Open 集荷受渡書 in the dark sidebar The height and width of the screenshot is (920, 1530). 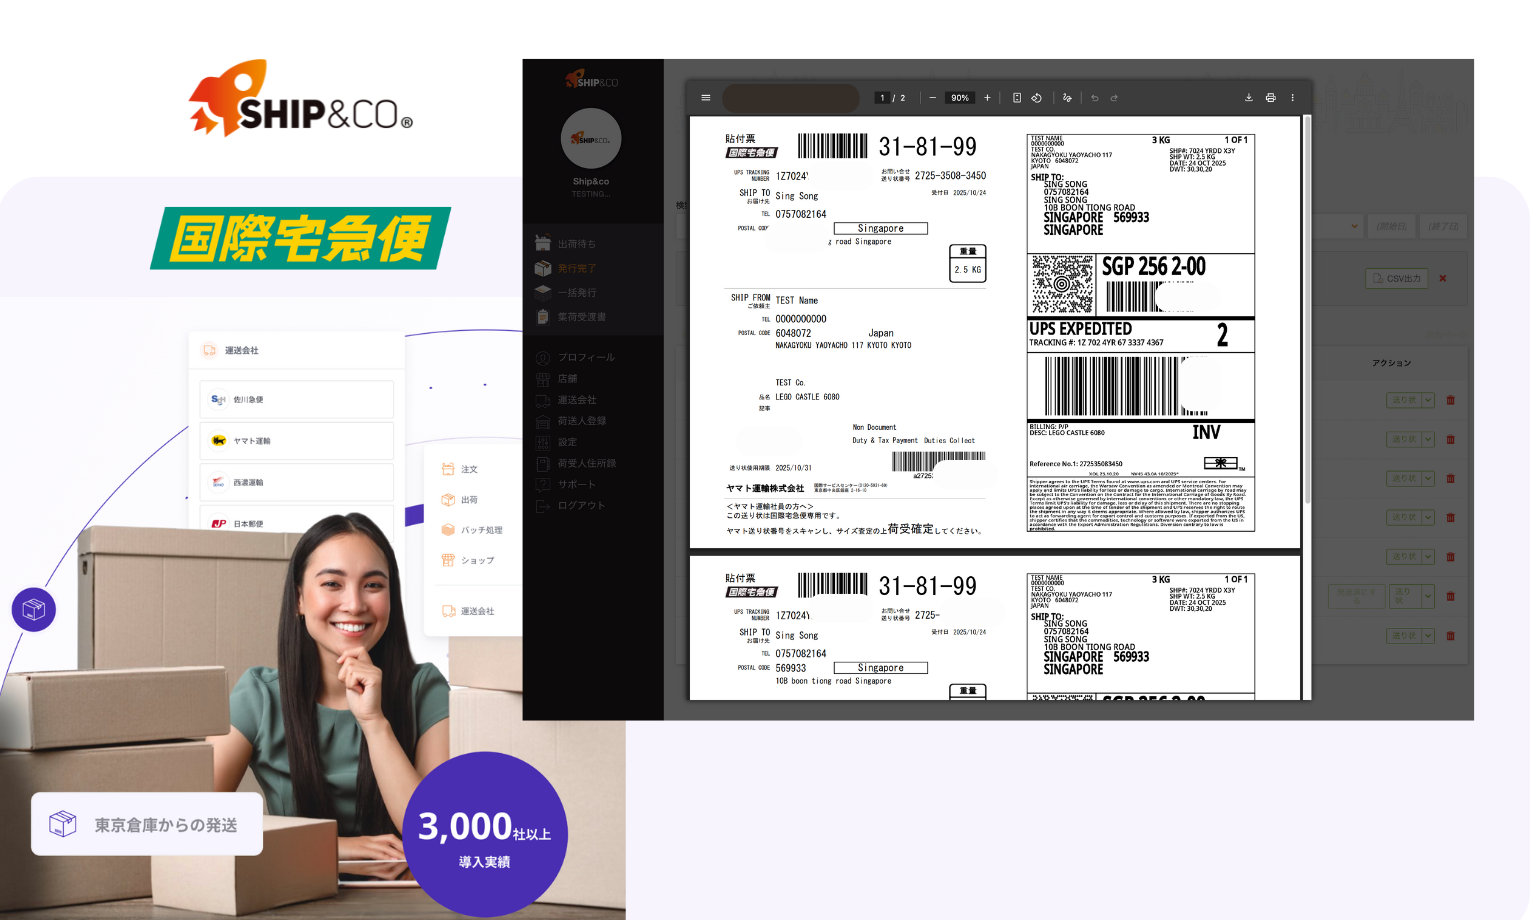click(x=581, y=317)
